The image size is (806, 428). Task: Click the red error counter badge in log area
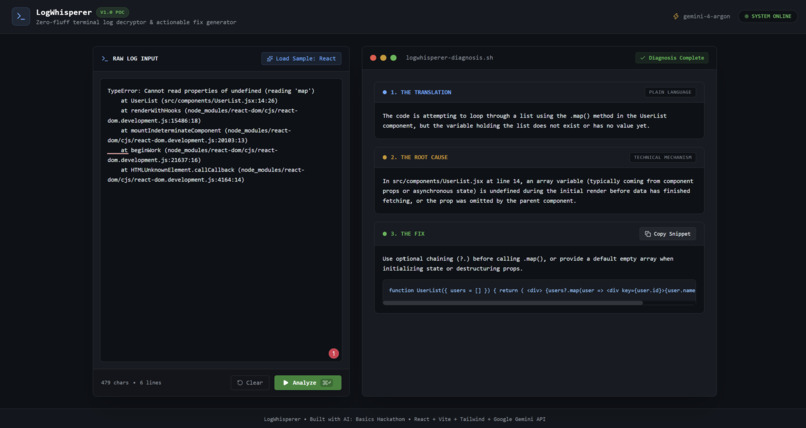pos(334,353)
